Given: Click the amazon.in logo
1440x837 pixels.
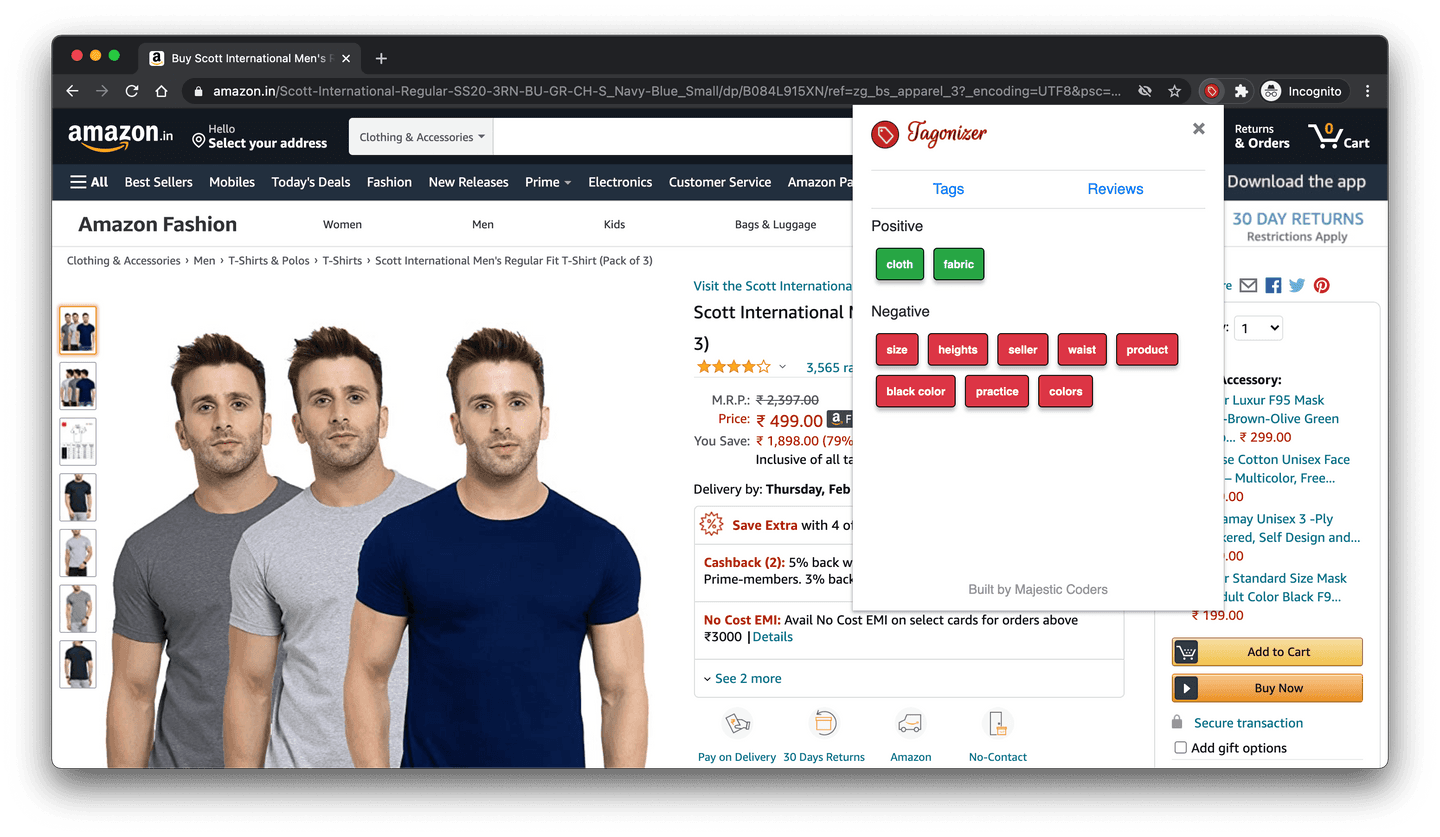Looking at the screenshot, I should click(120, 137).
